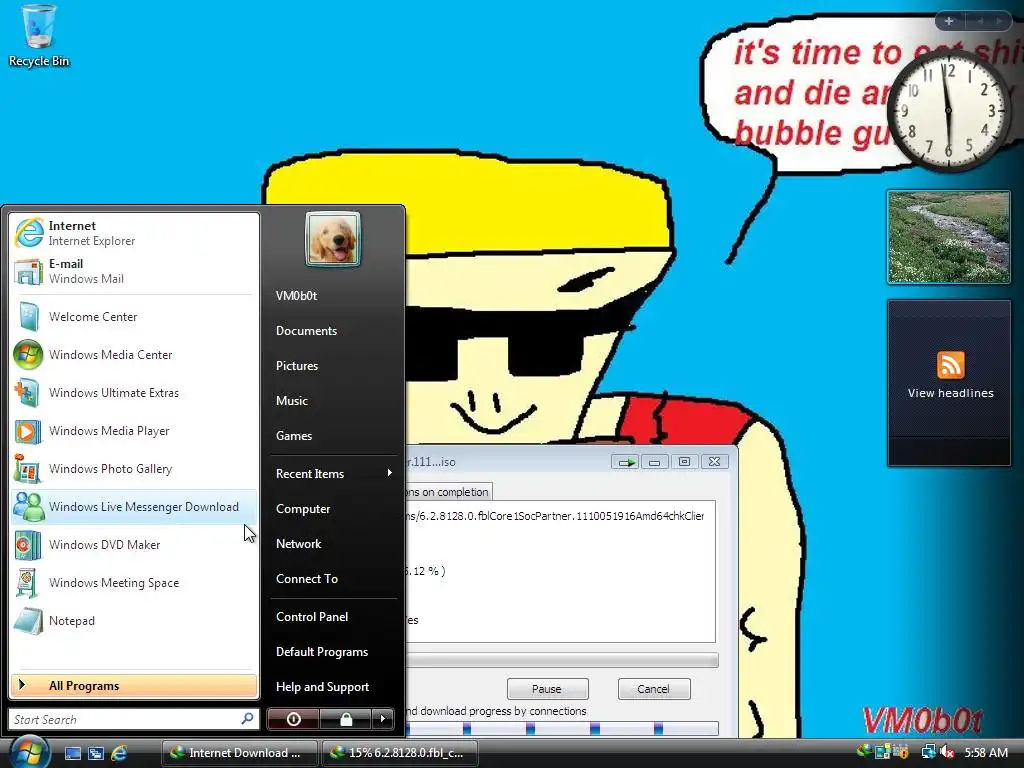The width and height of the screenshot is (1024, 768).
Task: Launch Welcome Center
Action: click(134, 317)
